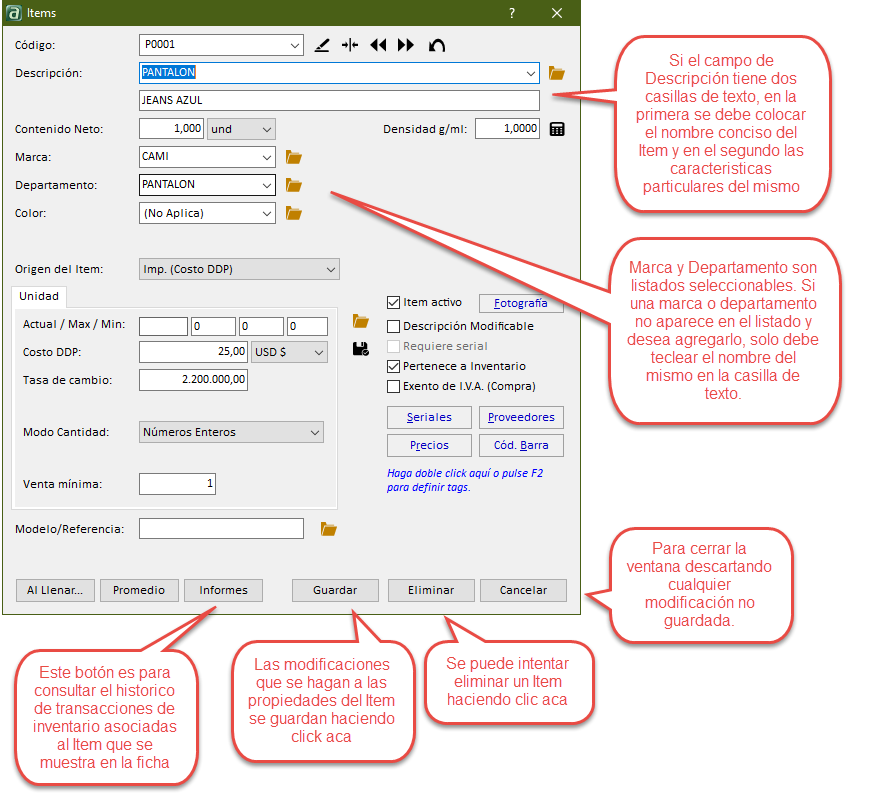Screen dimensions: 874x795
Task: Click the save disk icon beside Costo DDP
Action: (x=361, y=349)
